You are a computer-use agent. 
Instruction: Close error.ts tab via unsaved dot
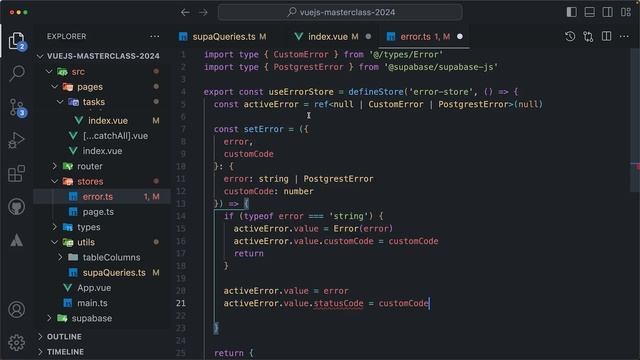coord(460,37)
